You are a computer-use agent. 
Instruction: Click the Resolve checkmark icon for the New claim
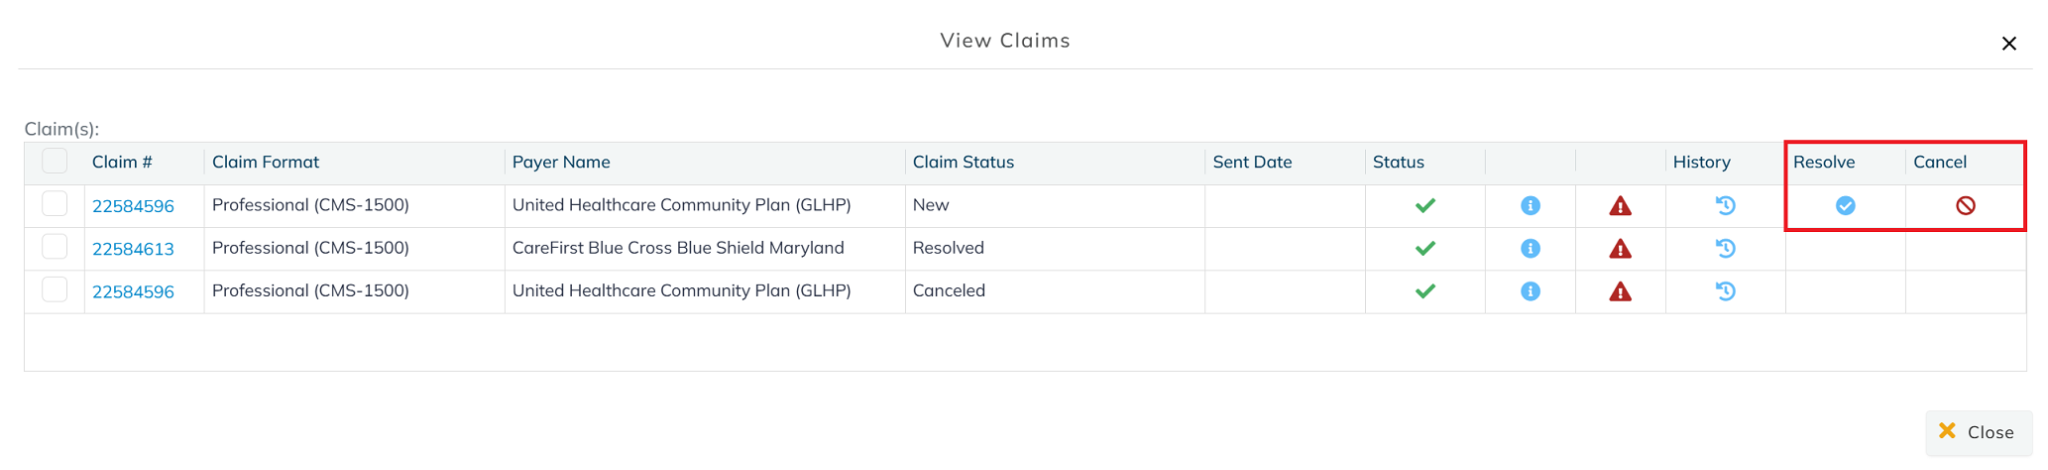[x=1845, y=206]
